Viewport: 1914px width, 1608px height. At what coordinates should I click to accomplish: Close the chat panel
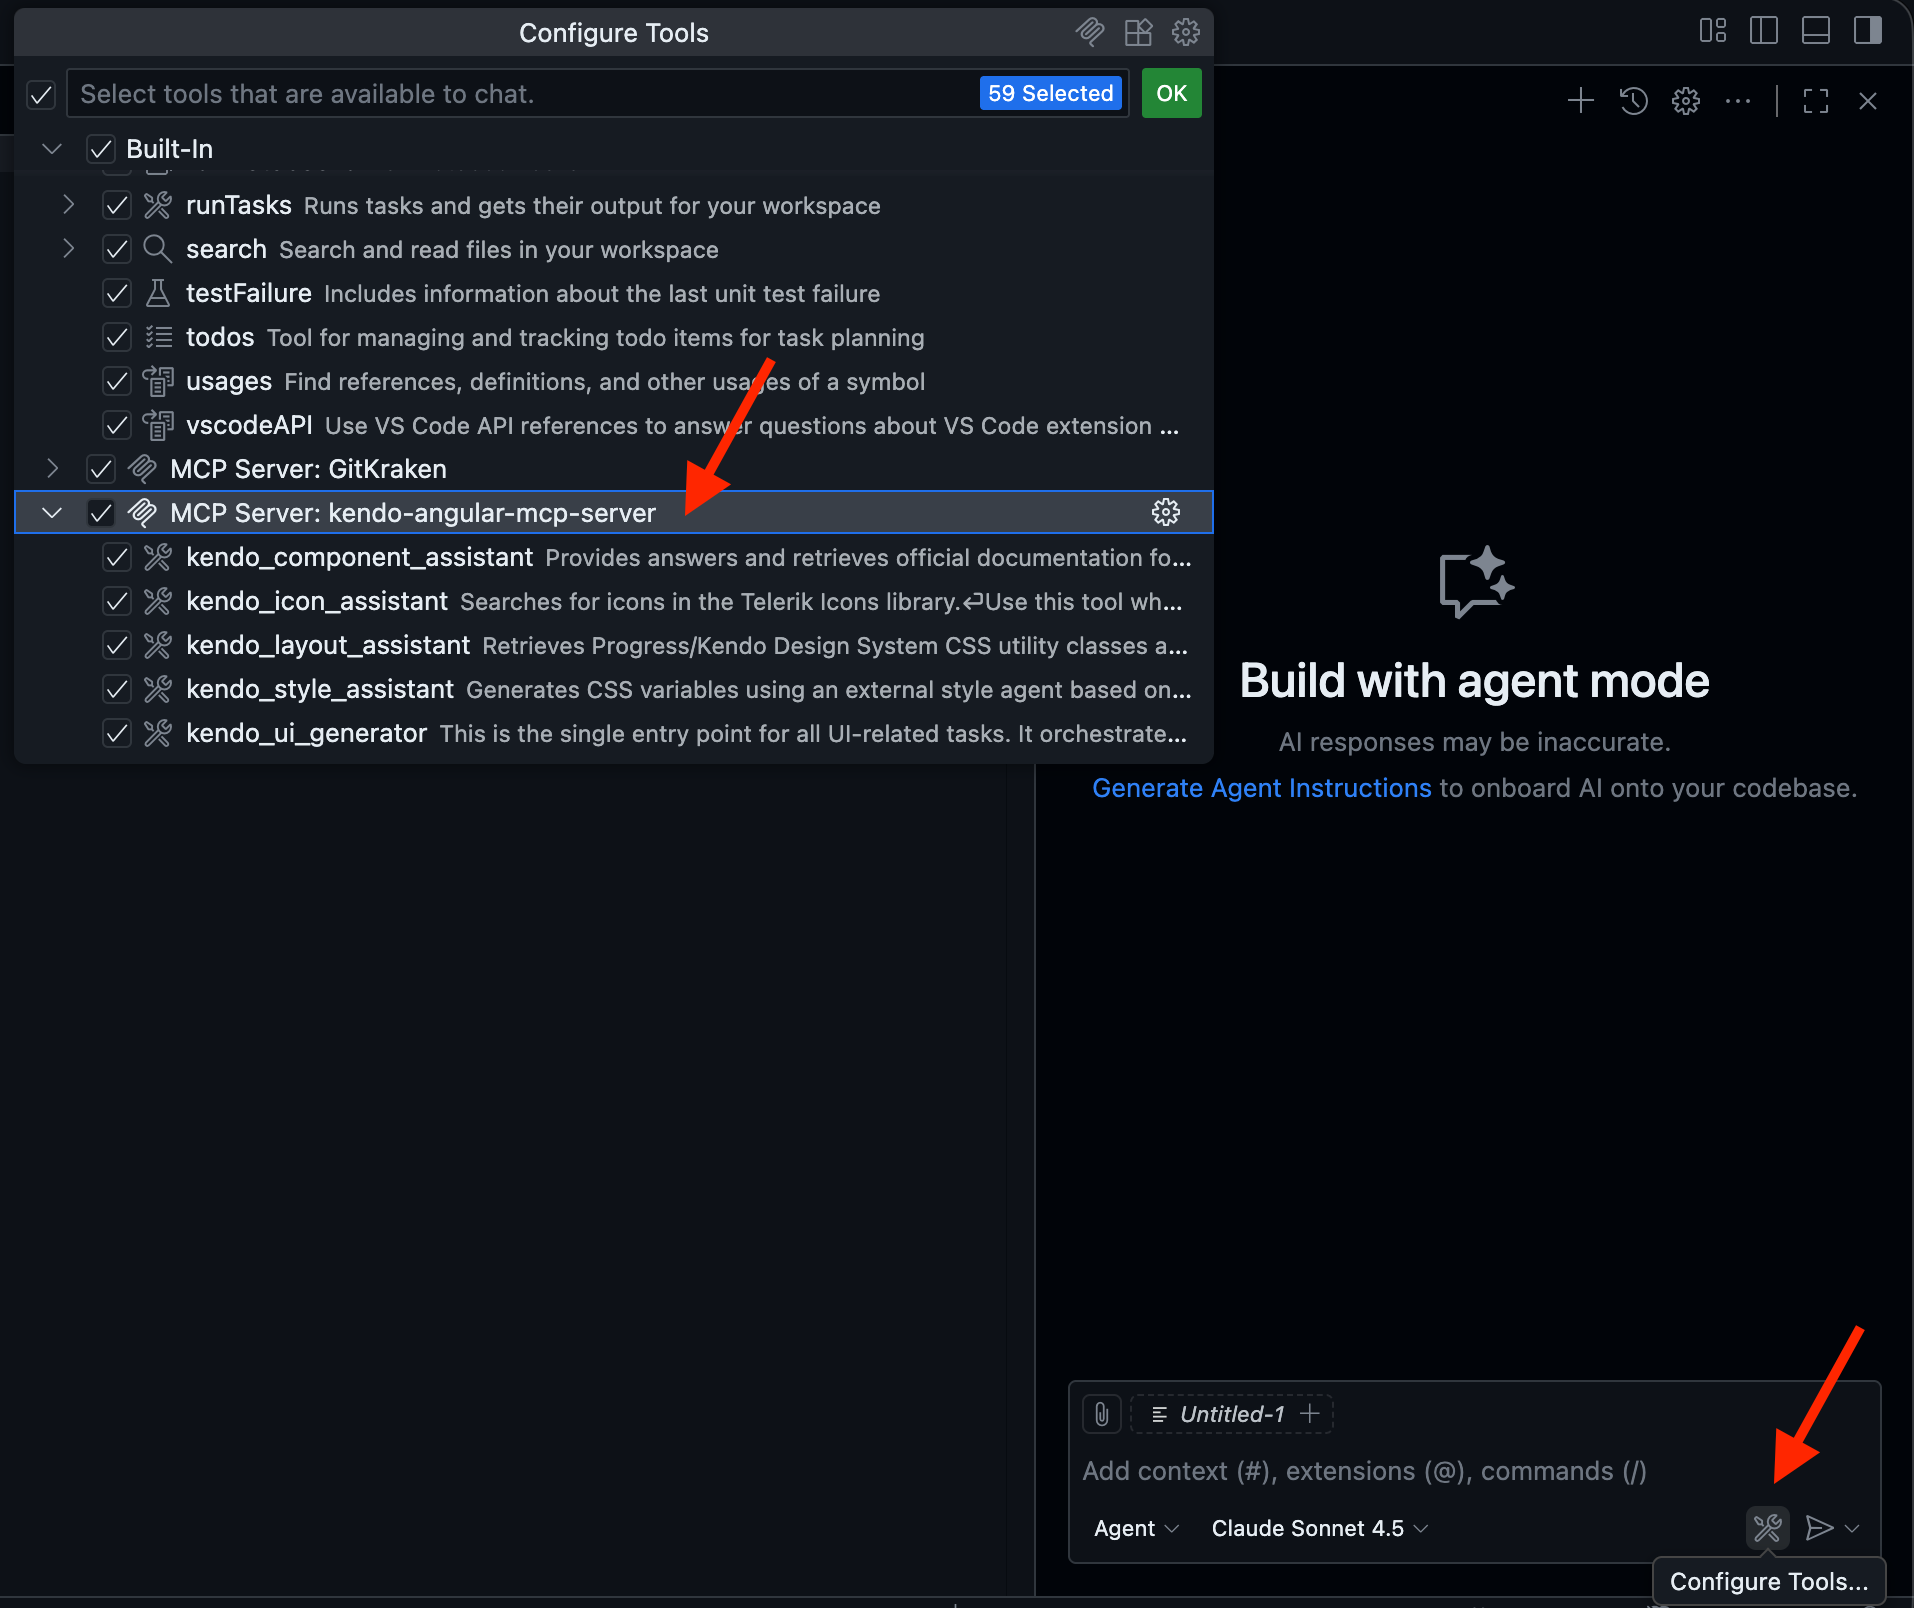coord(1868,101)
